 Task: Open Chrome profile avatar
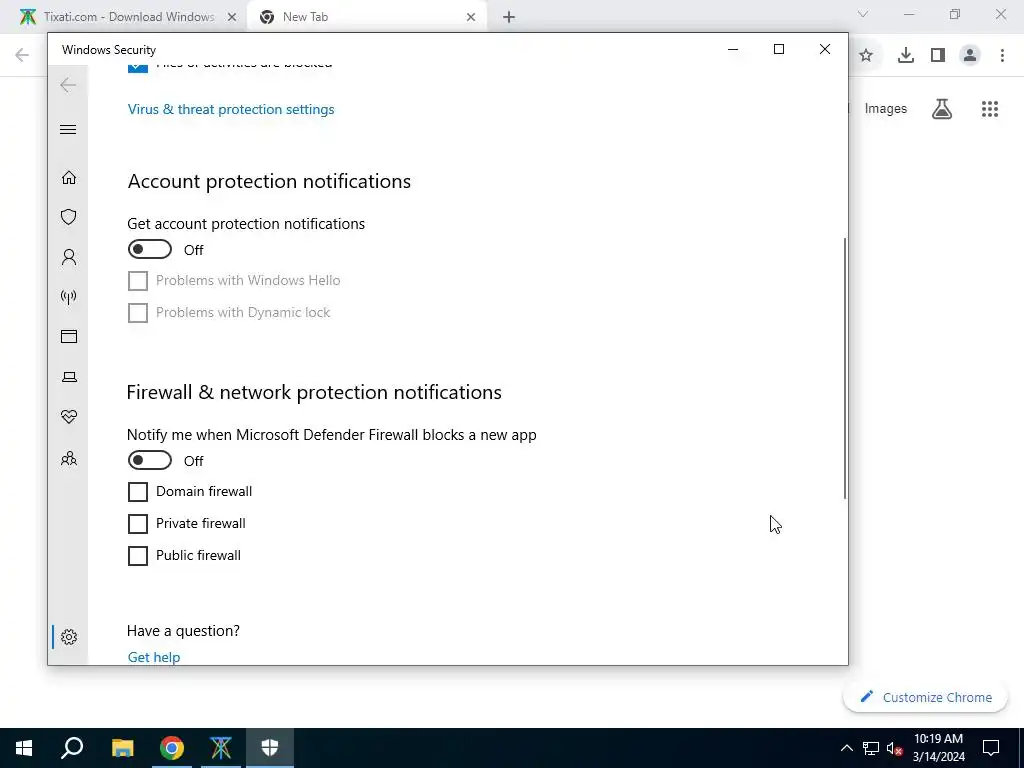970,56
